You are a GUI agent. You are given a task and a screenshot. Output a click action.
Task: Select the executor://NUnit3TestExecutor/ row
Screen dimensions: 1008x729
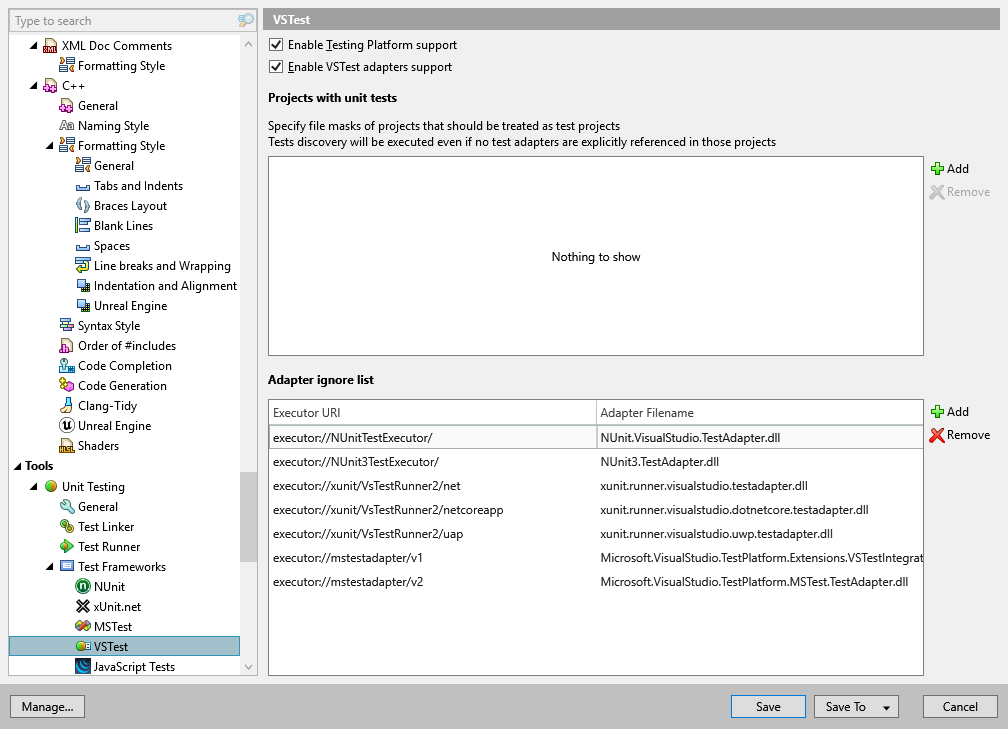tap(596, 462)
